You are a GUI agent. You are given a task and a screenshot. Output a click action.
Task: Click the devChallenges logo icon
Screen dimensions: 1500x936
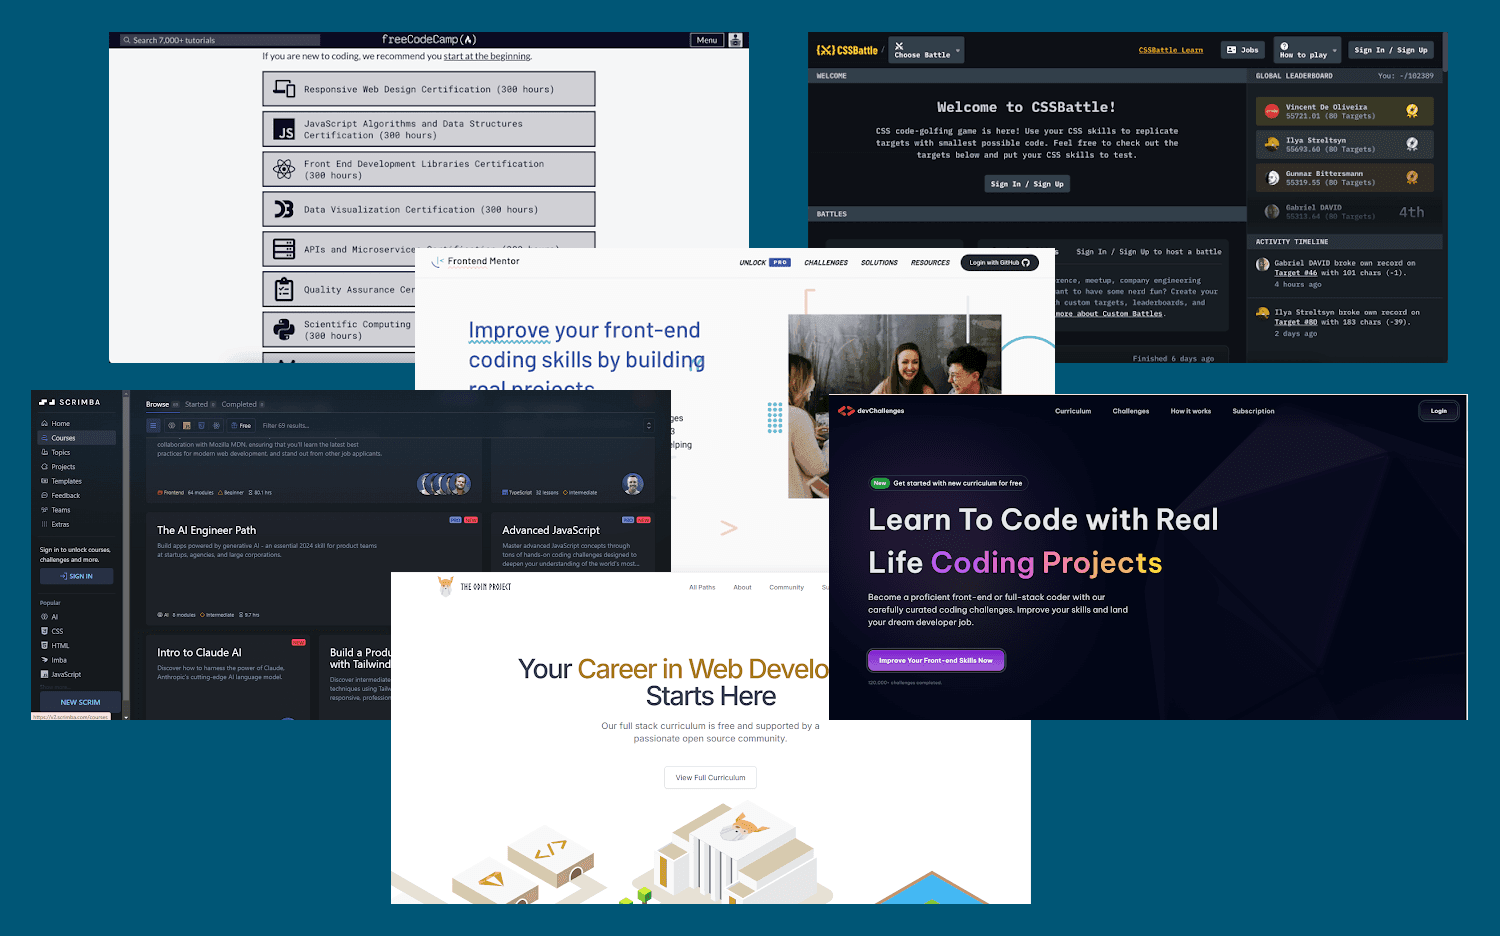click(846, 411)
